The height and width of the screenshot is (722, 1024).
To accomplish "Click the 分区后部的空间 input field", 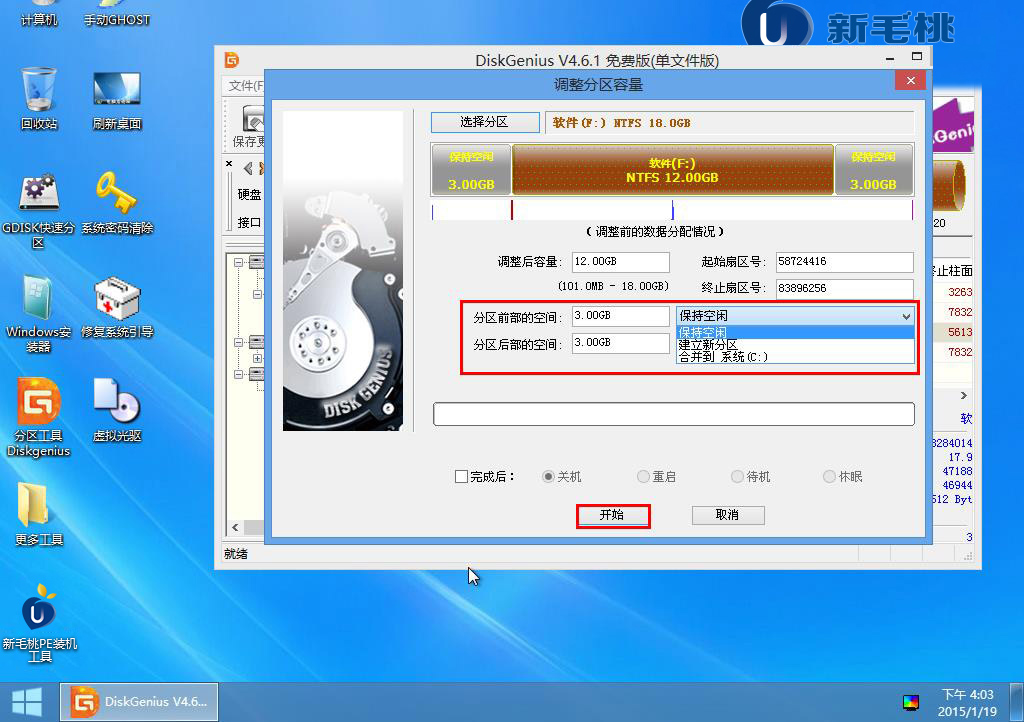I will tap(620, 343).
